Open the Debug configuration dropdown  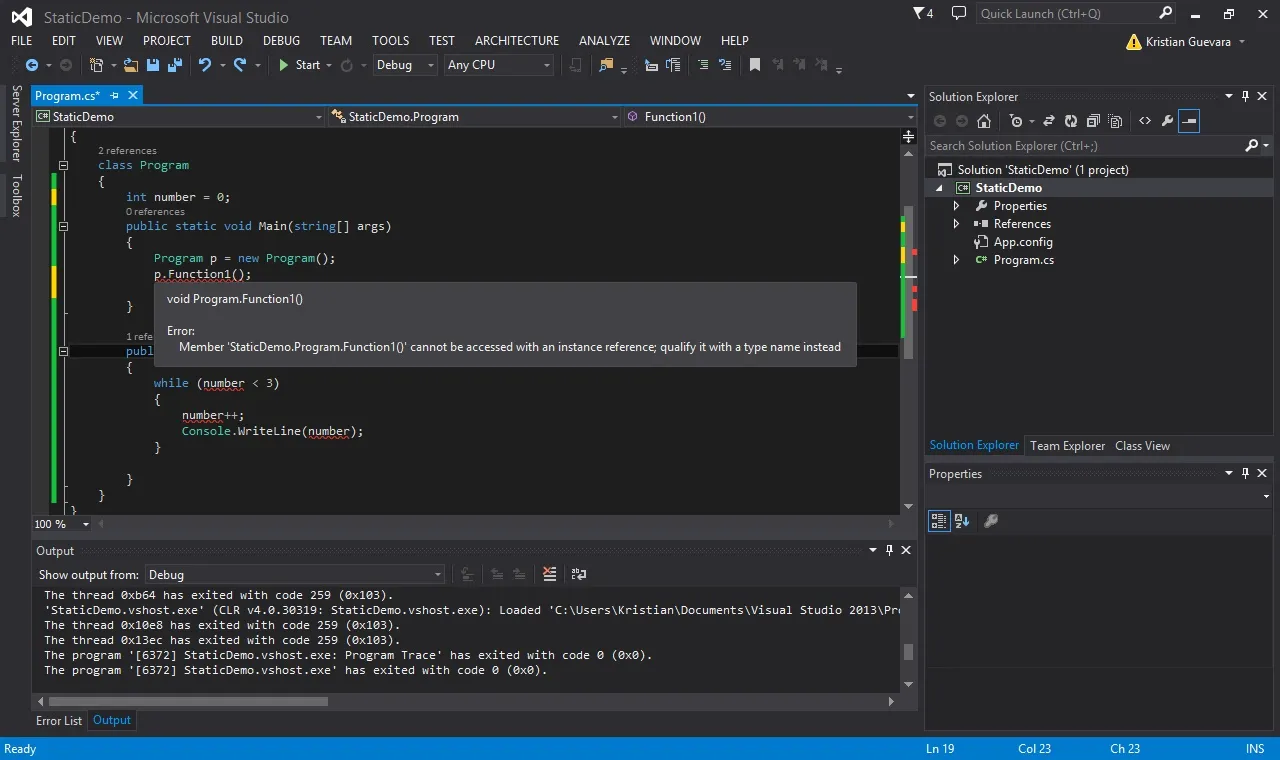(x=405, y=65)
